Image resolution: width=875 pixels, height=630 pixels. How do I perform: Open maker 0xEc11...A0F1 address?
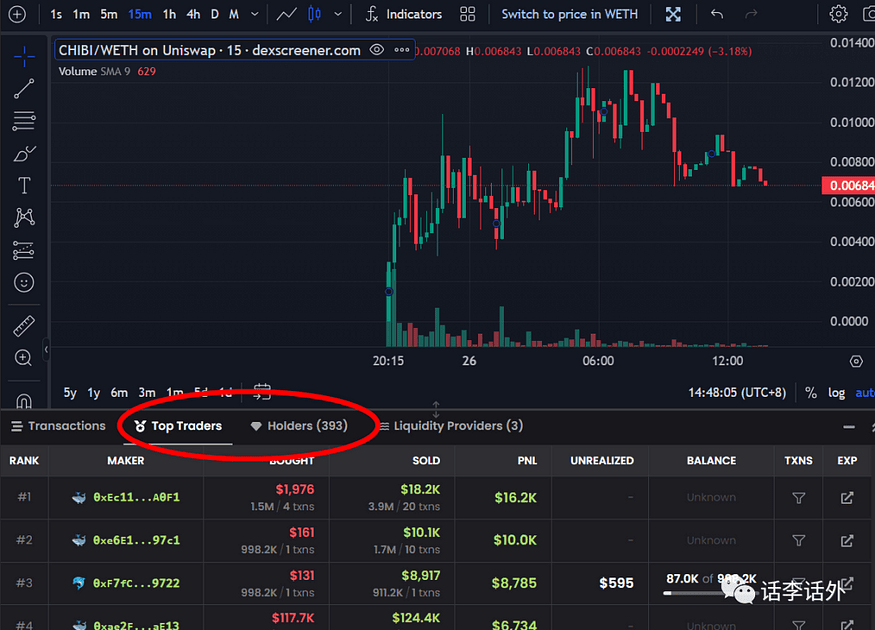click(136, 497)
